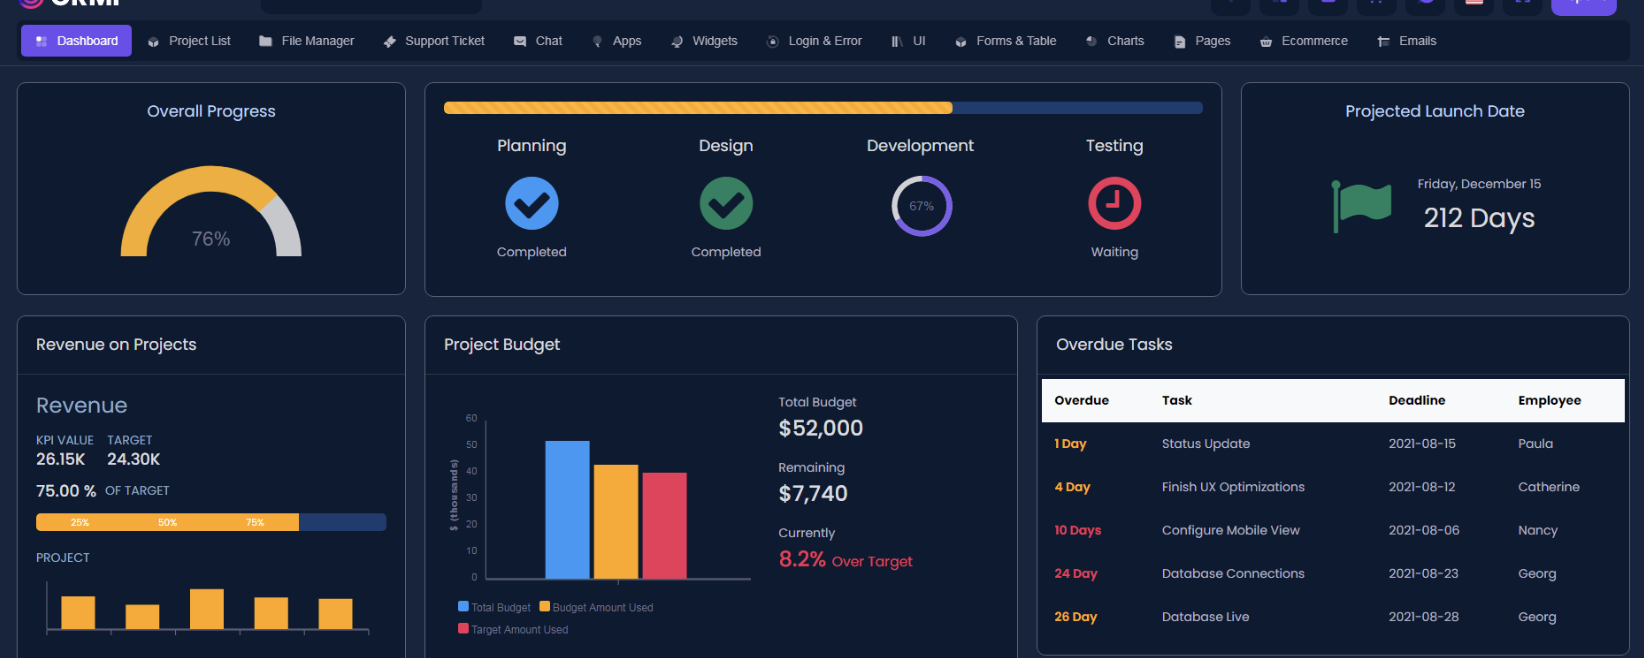1644x658 pixels.
Task: Open the Charts menu
Action: [x=1114, y=41]
